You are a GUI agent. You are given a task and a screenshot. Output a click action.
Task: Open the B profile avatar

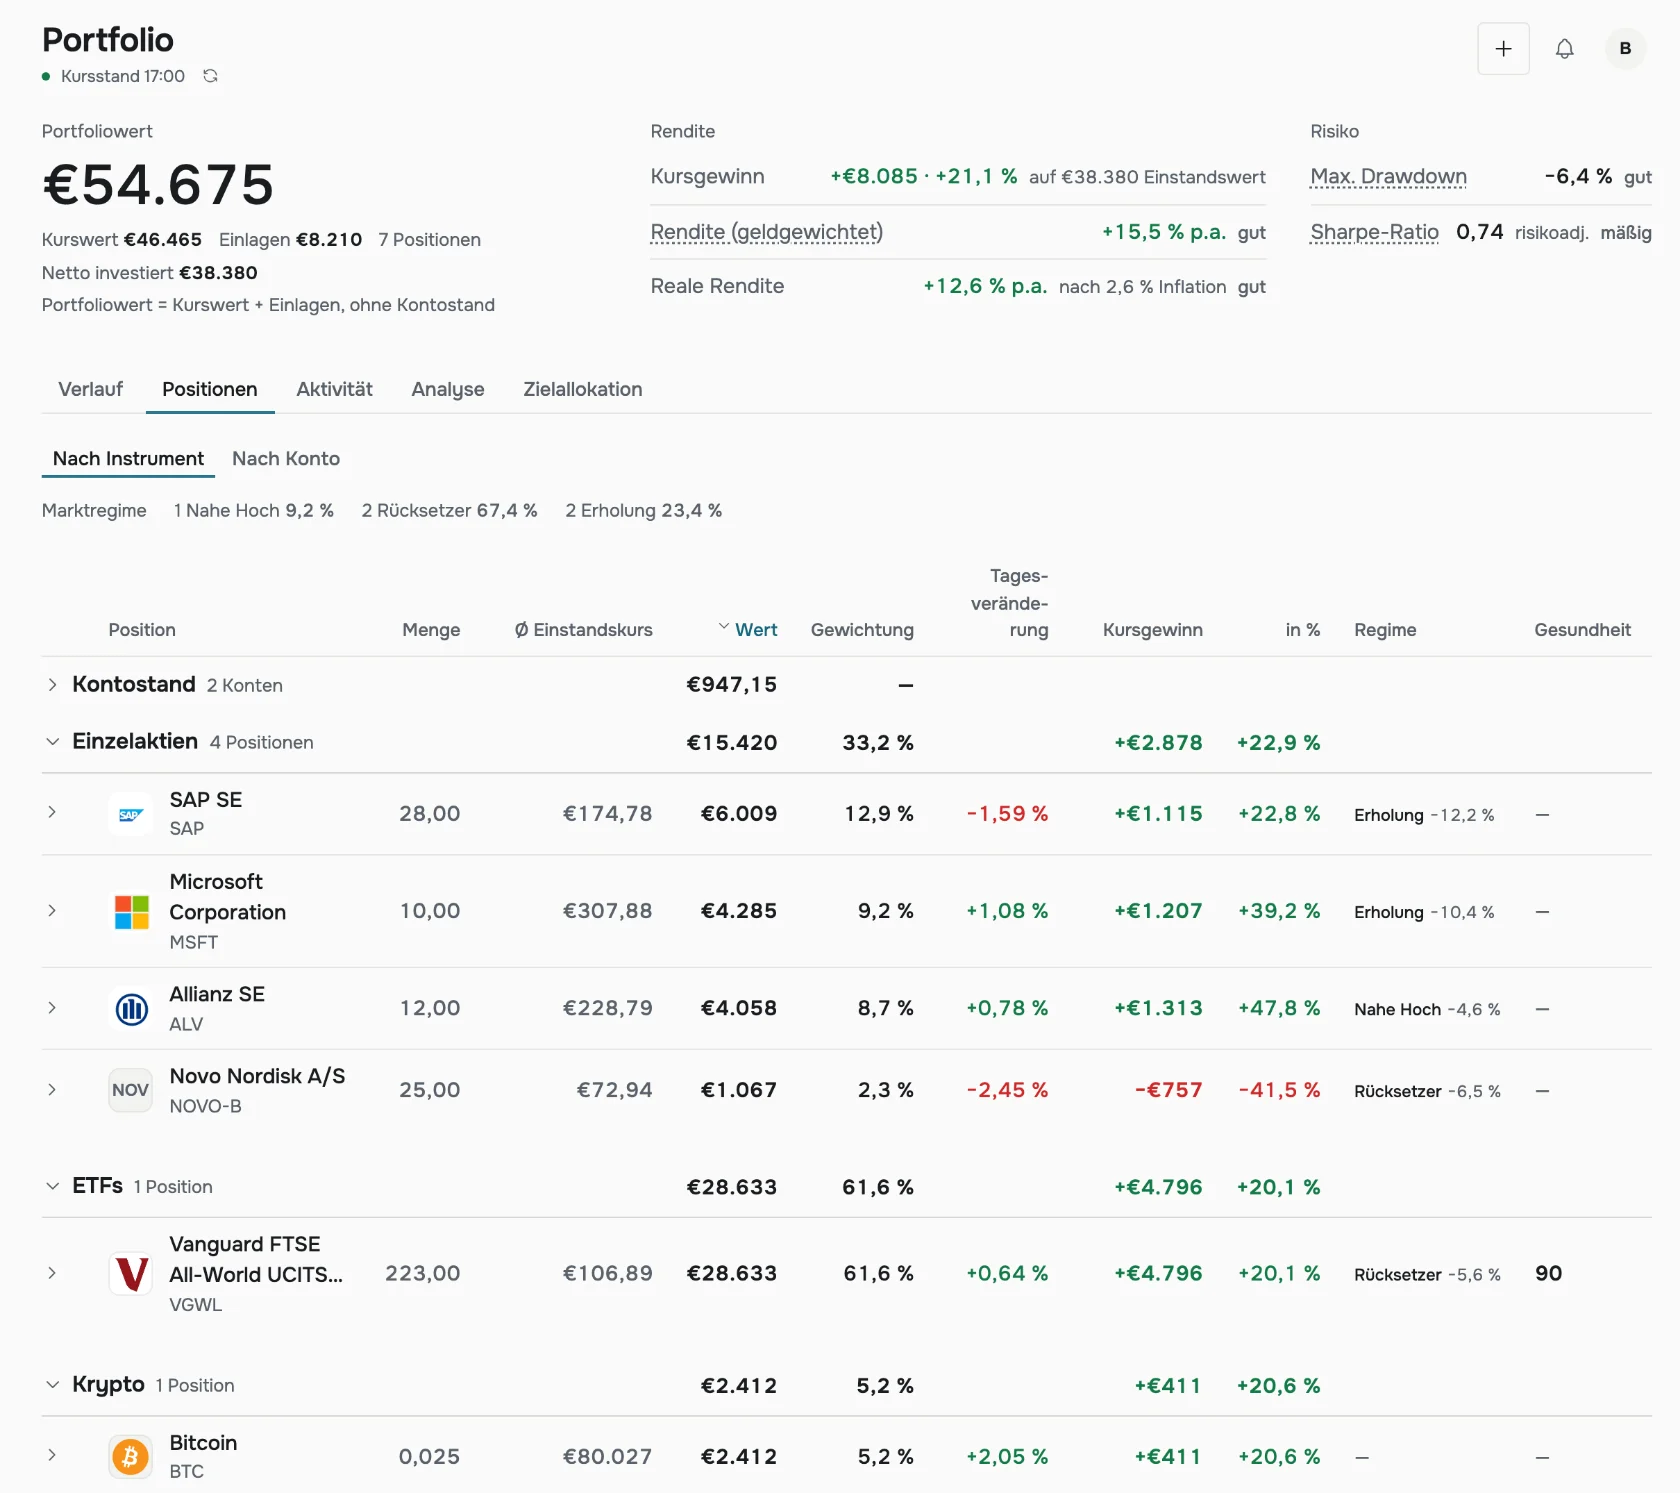(x=1625, y=48)
